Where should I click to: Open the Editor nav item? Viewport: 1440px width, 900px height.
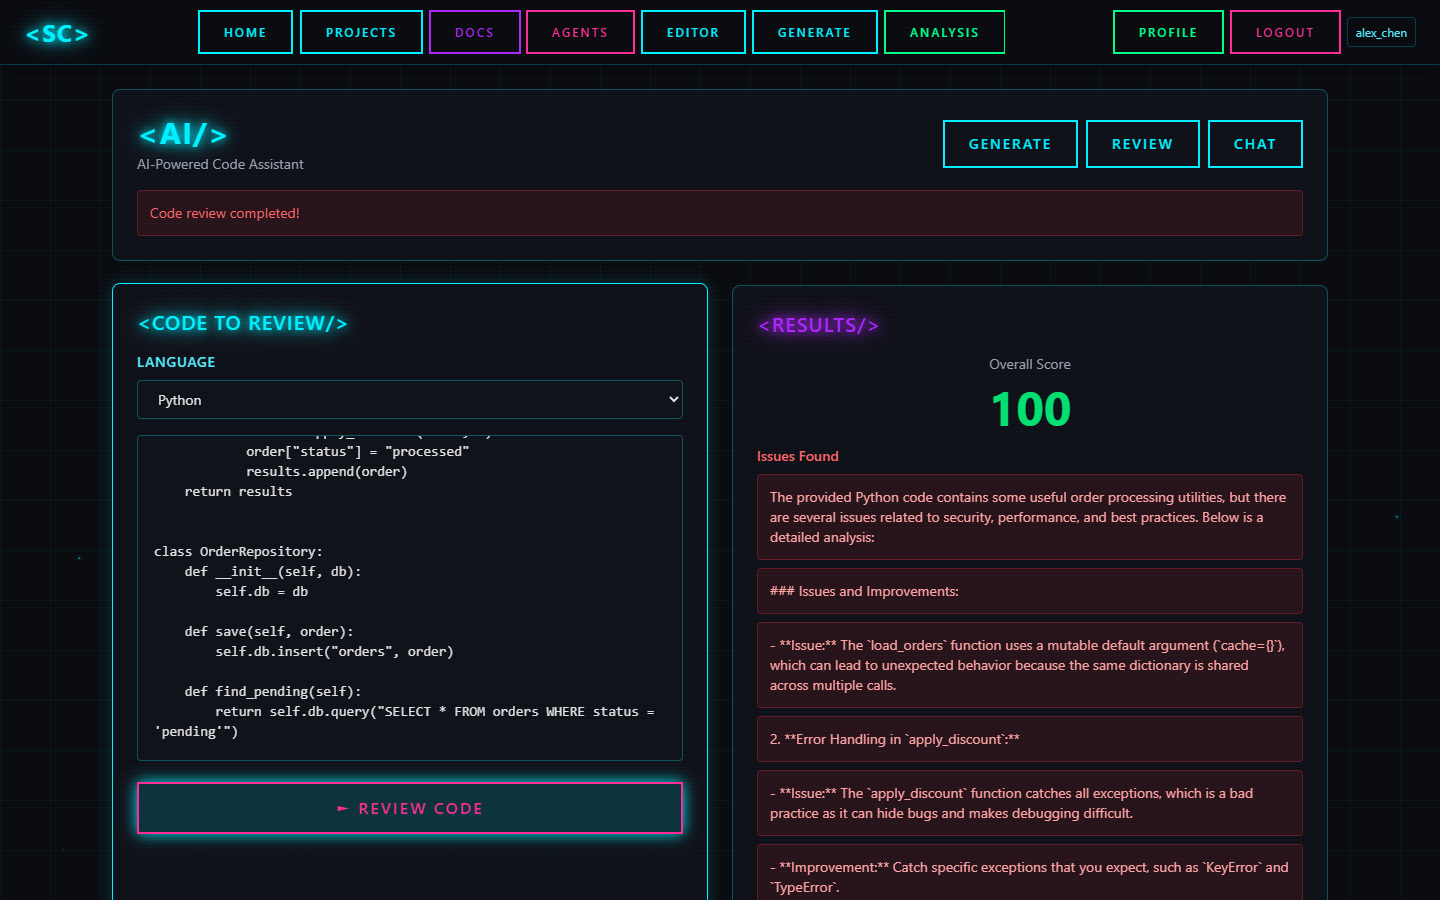693,32
